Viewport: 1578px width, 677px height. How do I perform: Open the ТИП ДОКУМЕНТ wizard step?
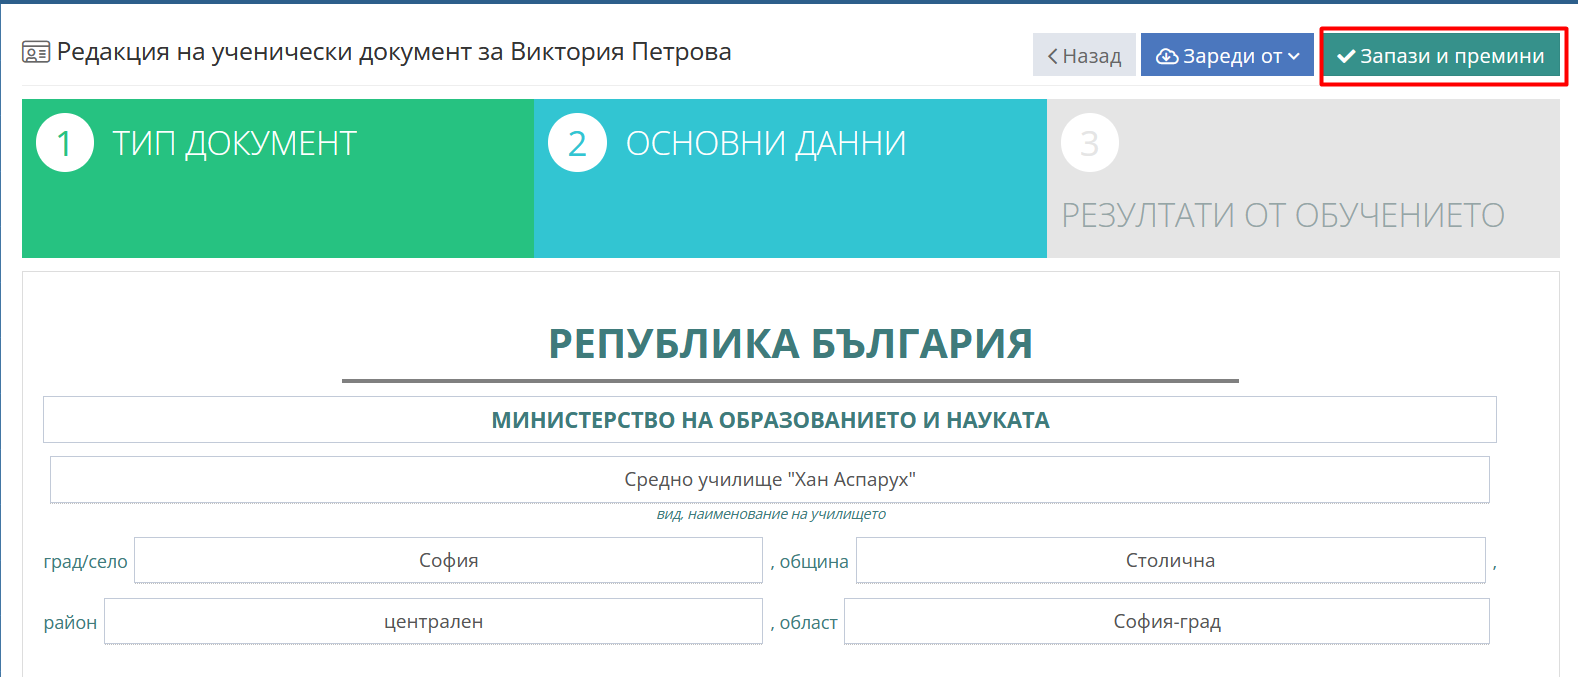tap(278, 178)
